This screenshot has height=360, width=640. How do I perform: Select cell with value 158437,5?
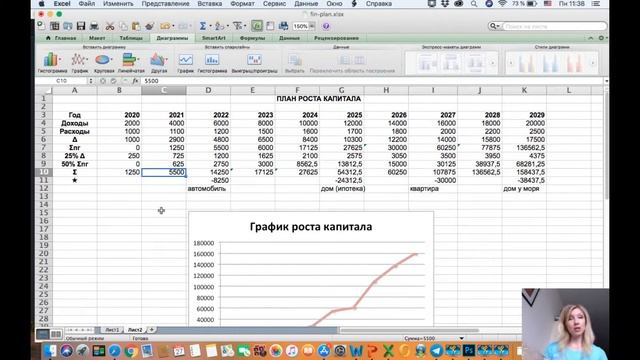524,172
